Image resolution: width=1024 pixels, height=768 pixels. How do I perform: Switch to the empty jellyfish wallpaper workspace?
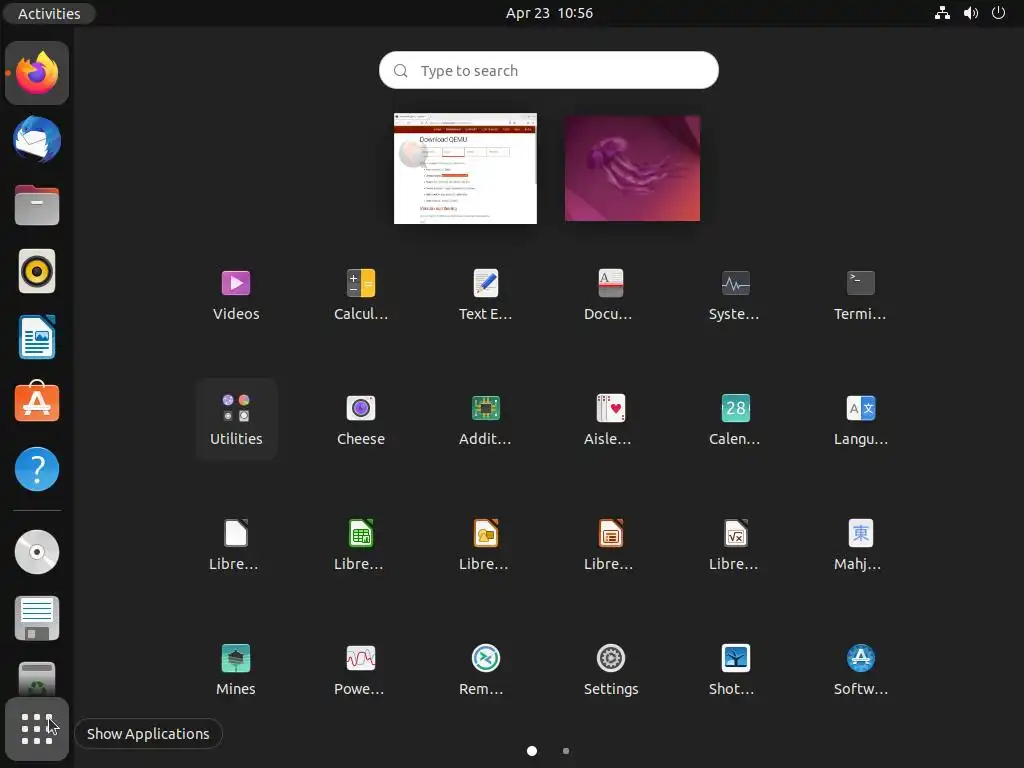point(632,168)
